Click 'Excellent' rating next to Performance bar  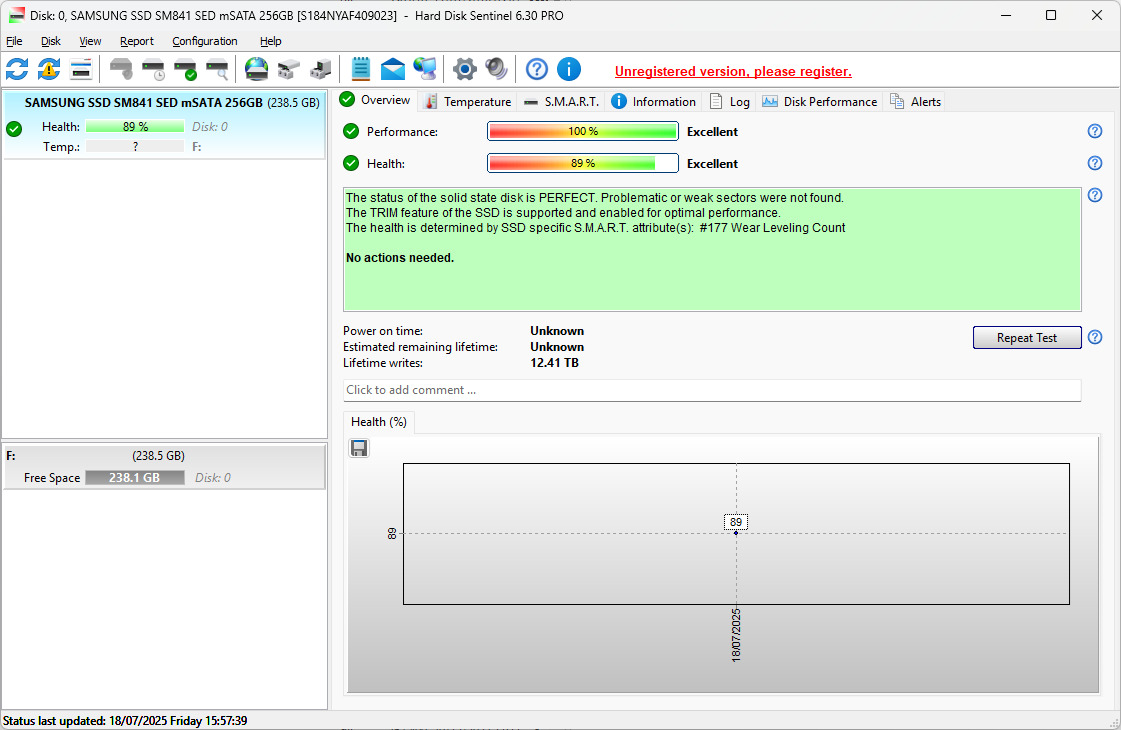coord(712,132)
